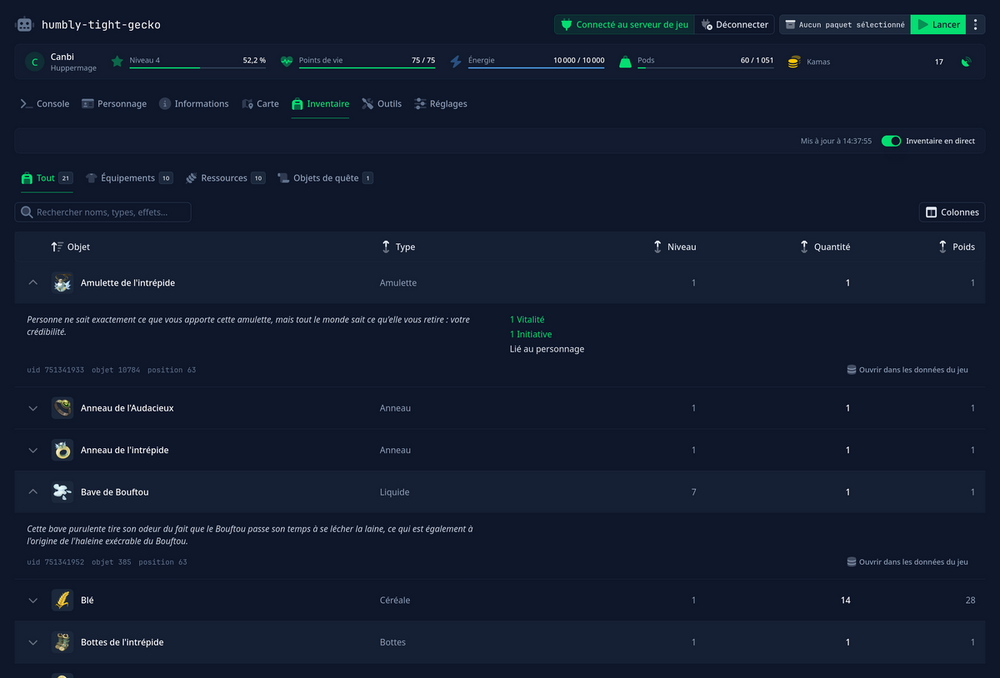
Task: Click the green Lancer button
Action: pos(938,25)
